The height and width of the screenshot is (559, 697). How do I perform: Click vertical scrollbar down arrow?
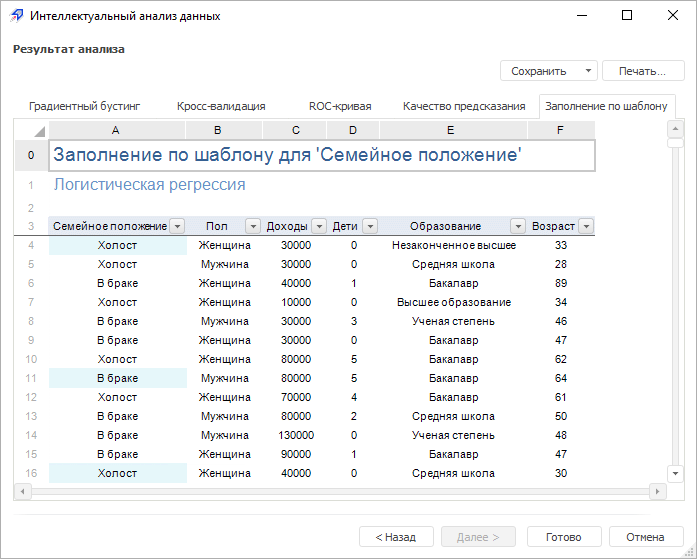(x=677, y=475)
